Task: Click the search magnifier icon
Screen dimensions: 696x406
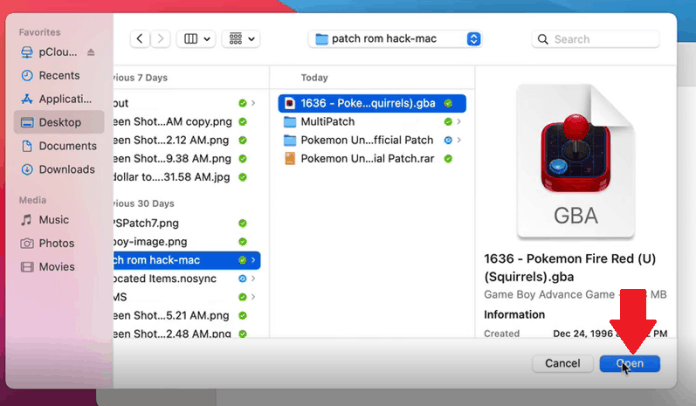Action: [x=543, y=39]
